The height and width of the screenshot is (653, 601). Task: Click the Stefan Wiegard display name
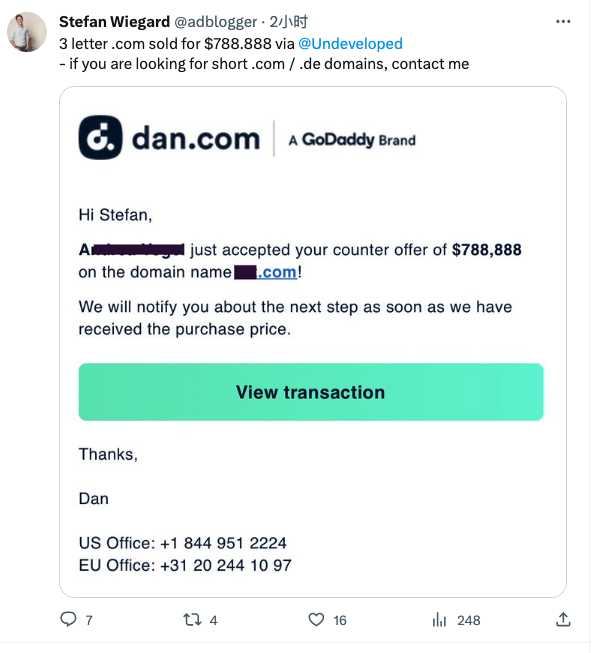coord(115,22)
